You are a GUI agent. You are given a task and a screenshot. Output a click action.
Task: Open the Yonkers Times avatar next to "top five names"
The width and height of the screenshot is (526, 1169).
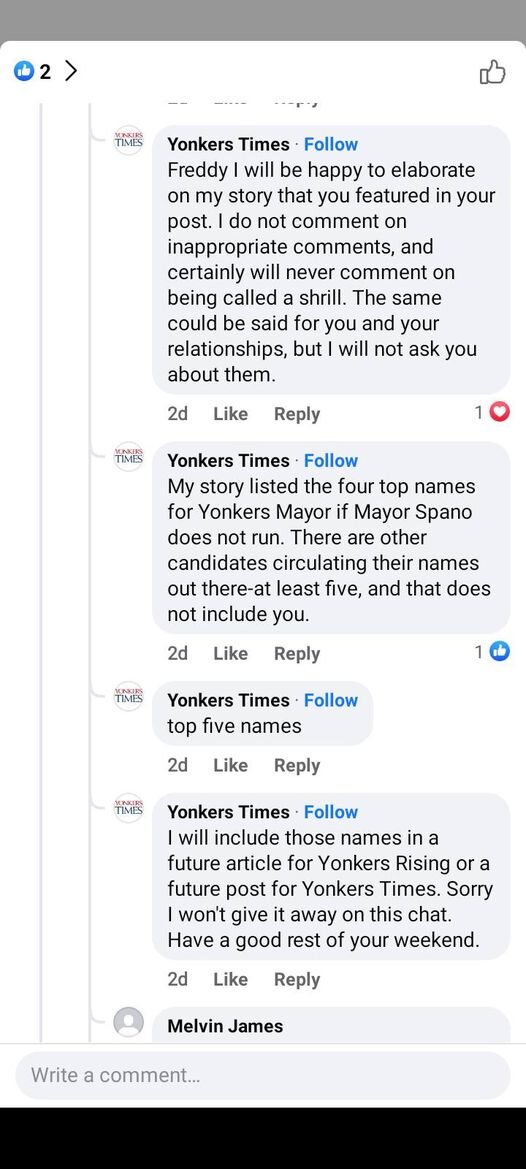pos(129,696)
